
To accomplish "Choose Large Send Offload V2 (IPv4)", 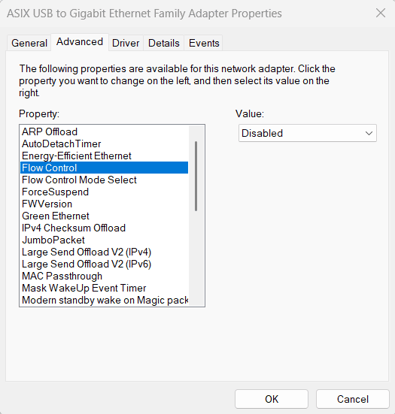I will [x=104, y=252].
